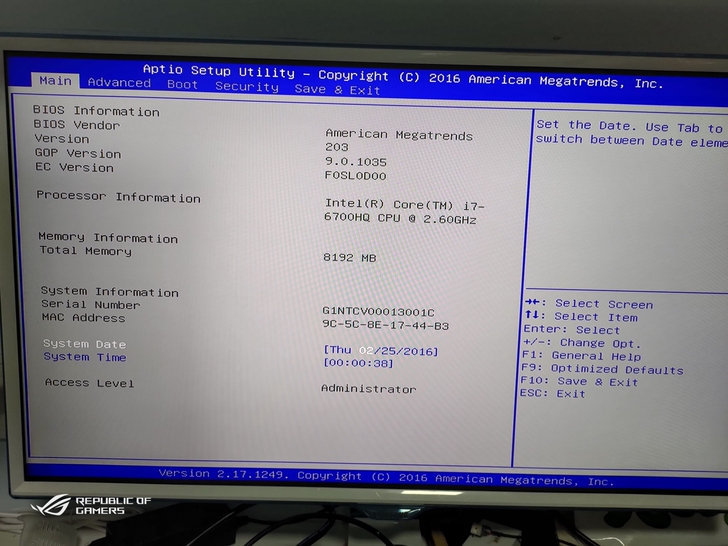Click EC version value F0SL0D00
This screenshot has width=728, height=546.
pos(356,176)
